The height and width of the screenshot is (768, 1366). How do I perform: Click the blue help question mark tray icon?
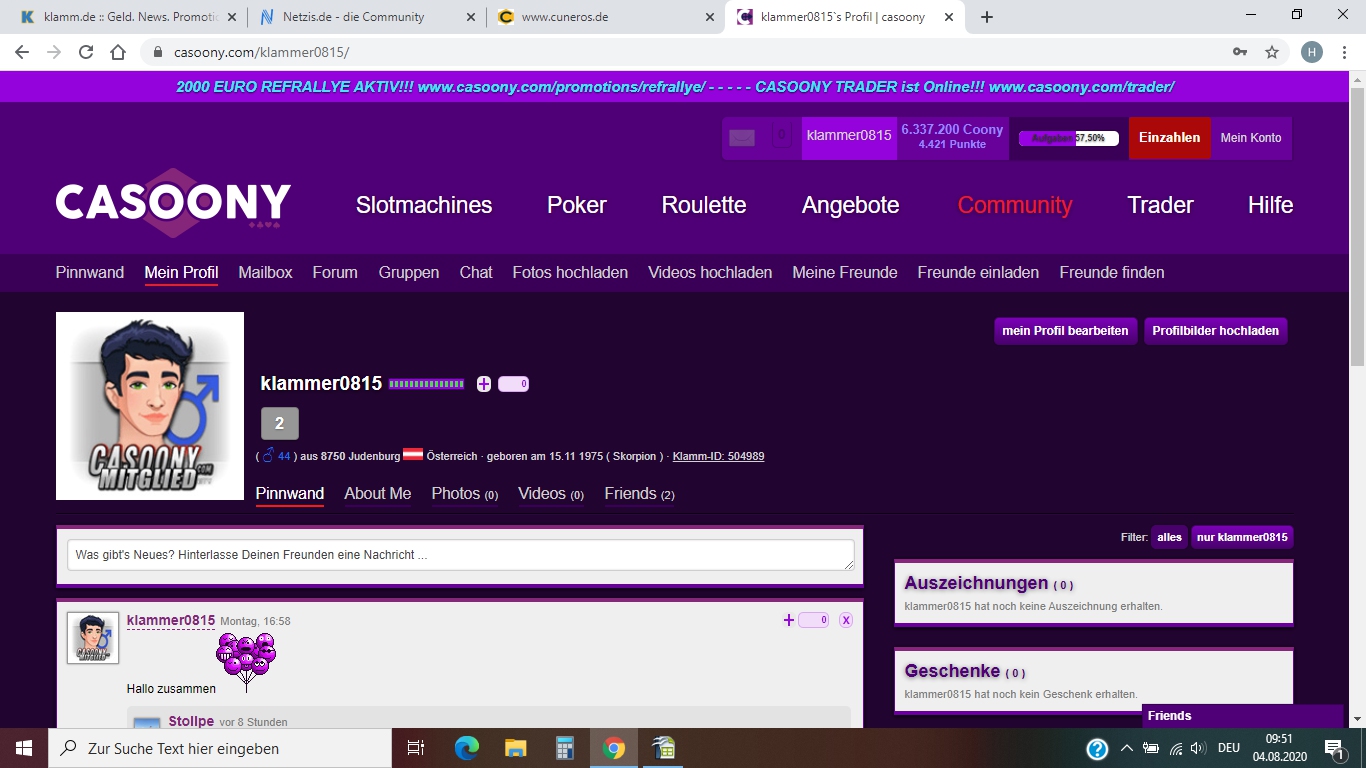[1097, 748]
